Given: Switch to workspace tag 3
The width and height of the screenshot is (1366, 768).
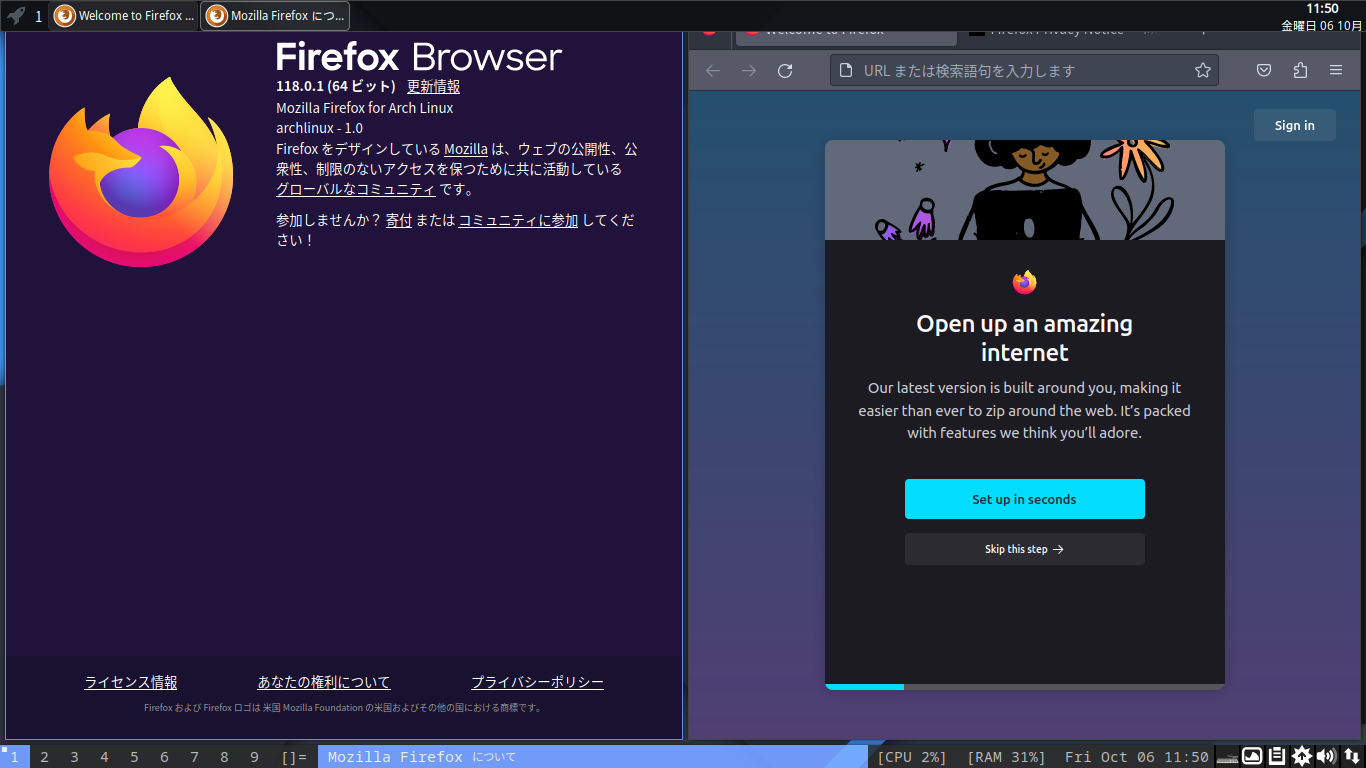Looking at the screenshot, I should pos(74,757).
